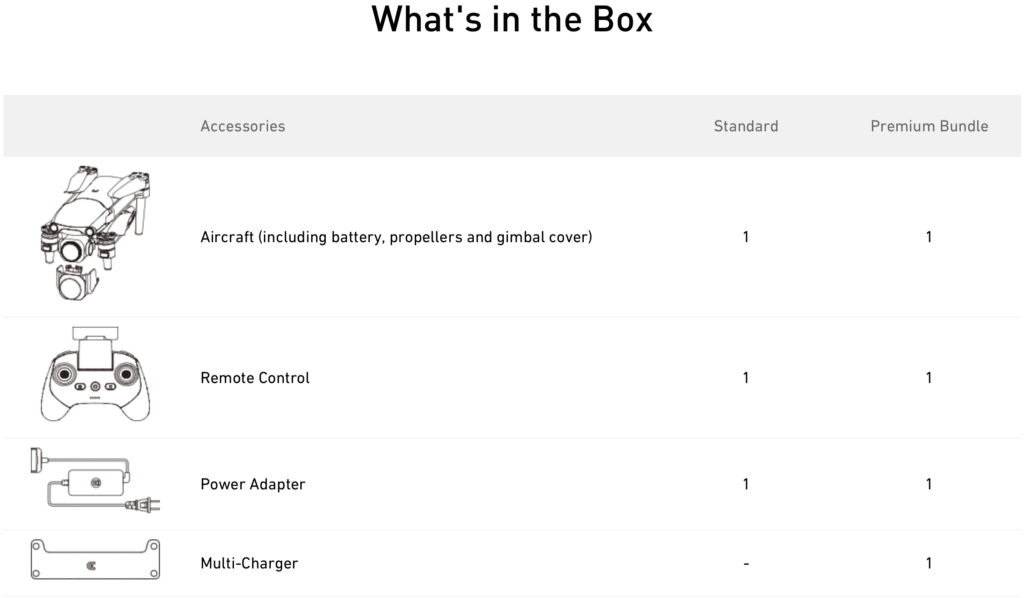Click the Remote Control Premium Bundle quantity

pyautogui.click(x=929, y=378)
